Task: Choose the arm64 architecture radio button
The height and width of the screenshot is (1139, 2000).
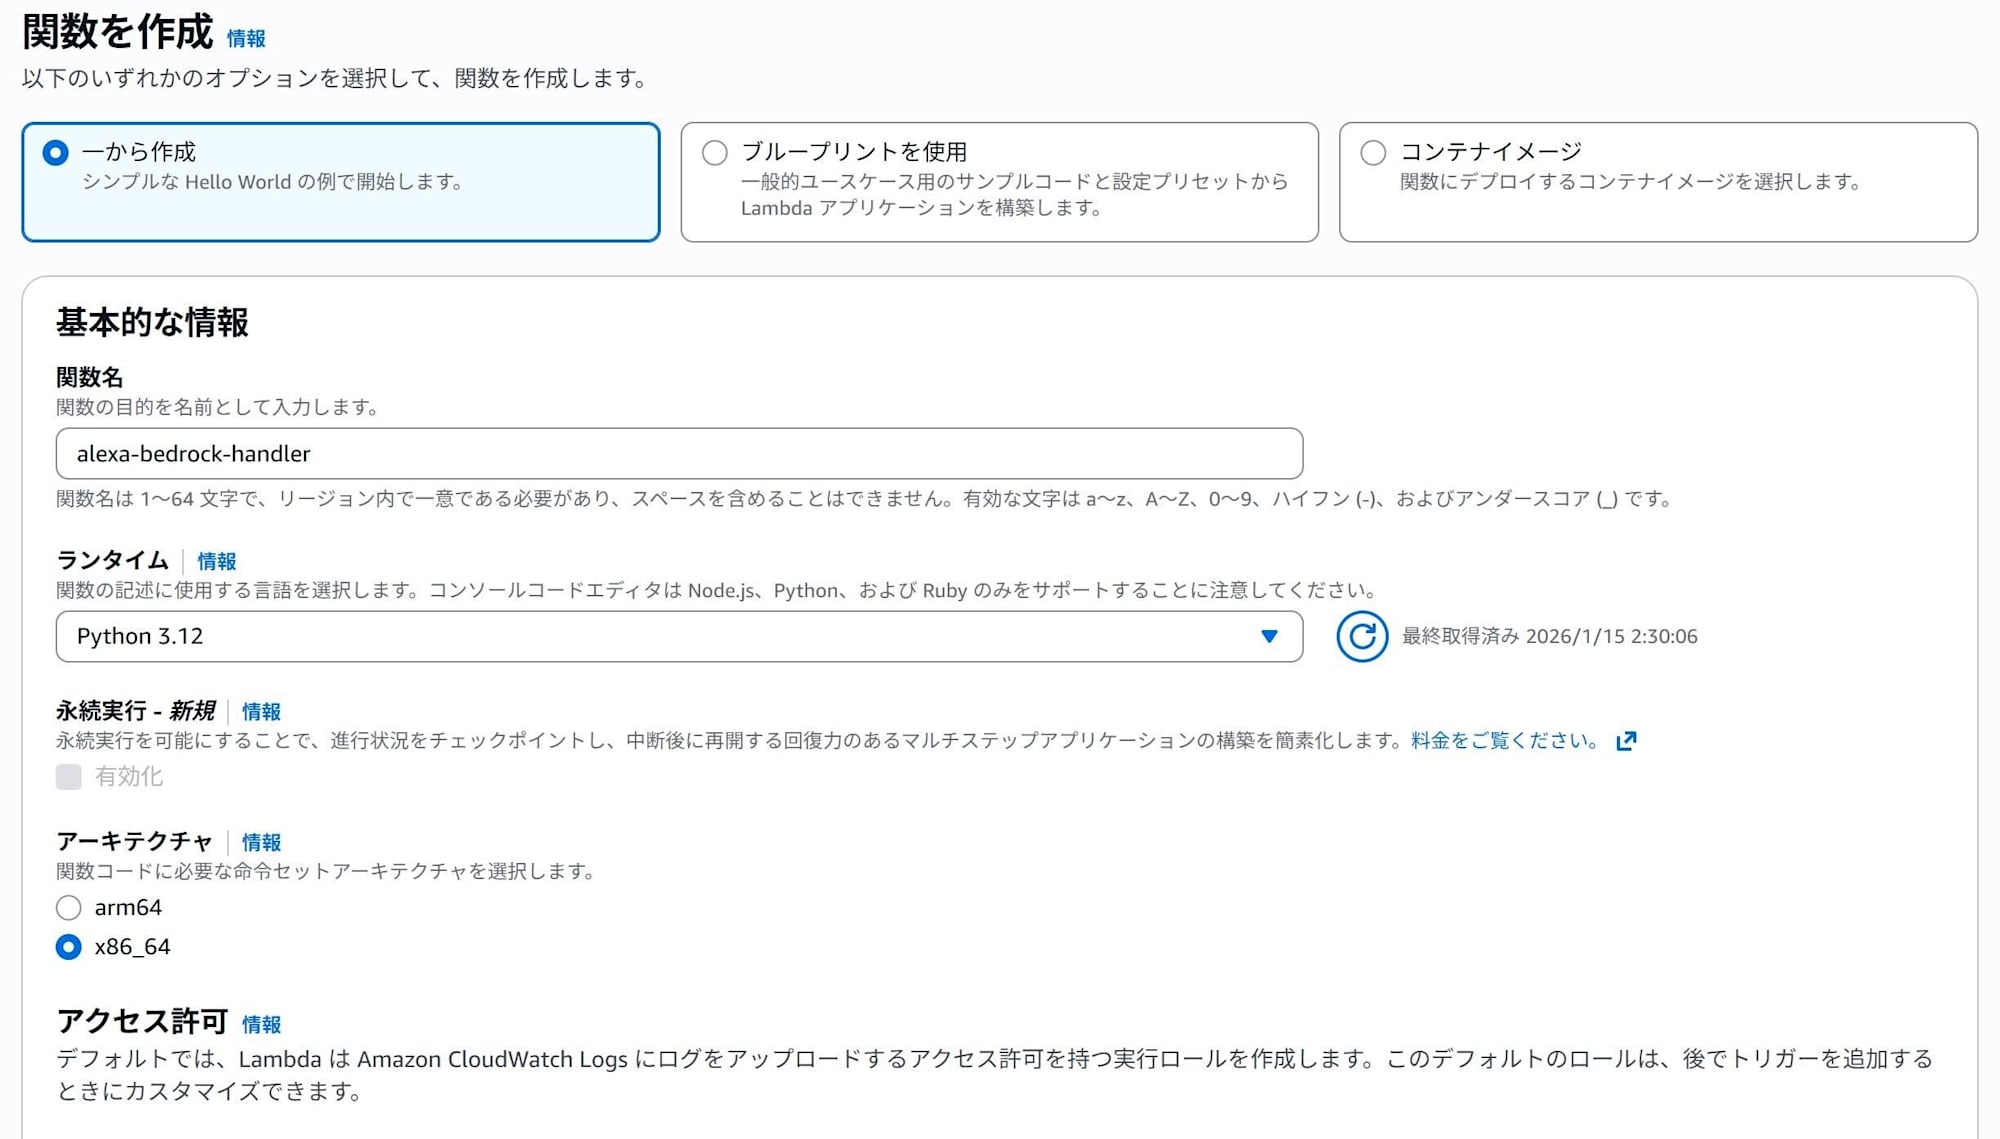Action: (69, 908)
